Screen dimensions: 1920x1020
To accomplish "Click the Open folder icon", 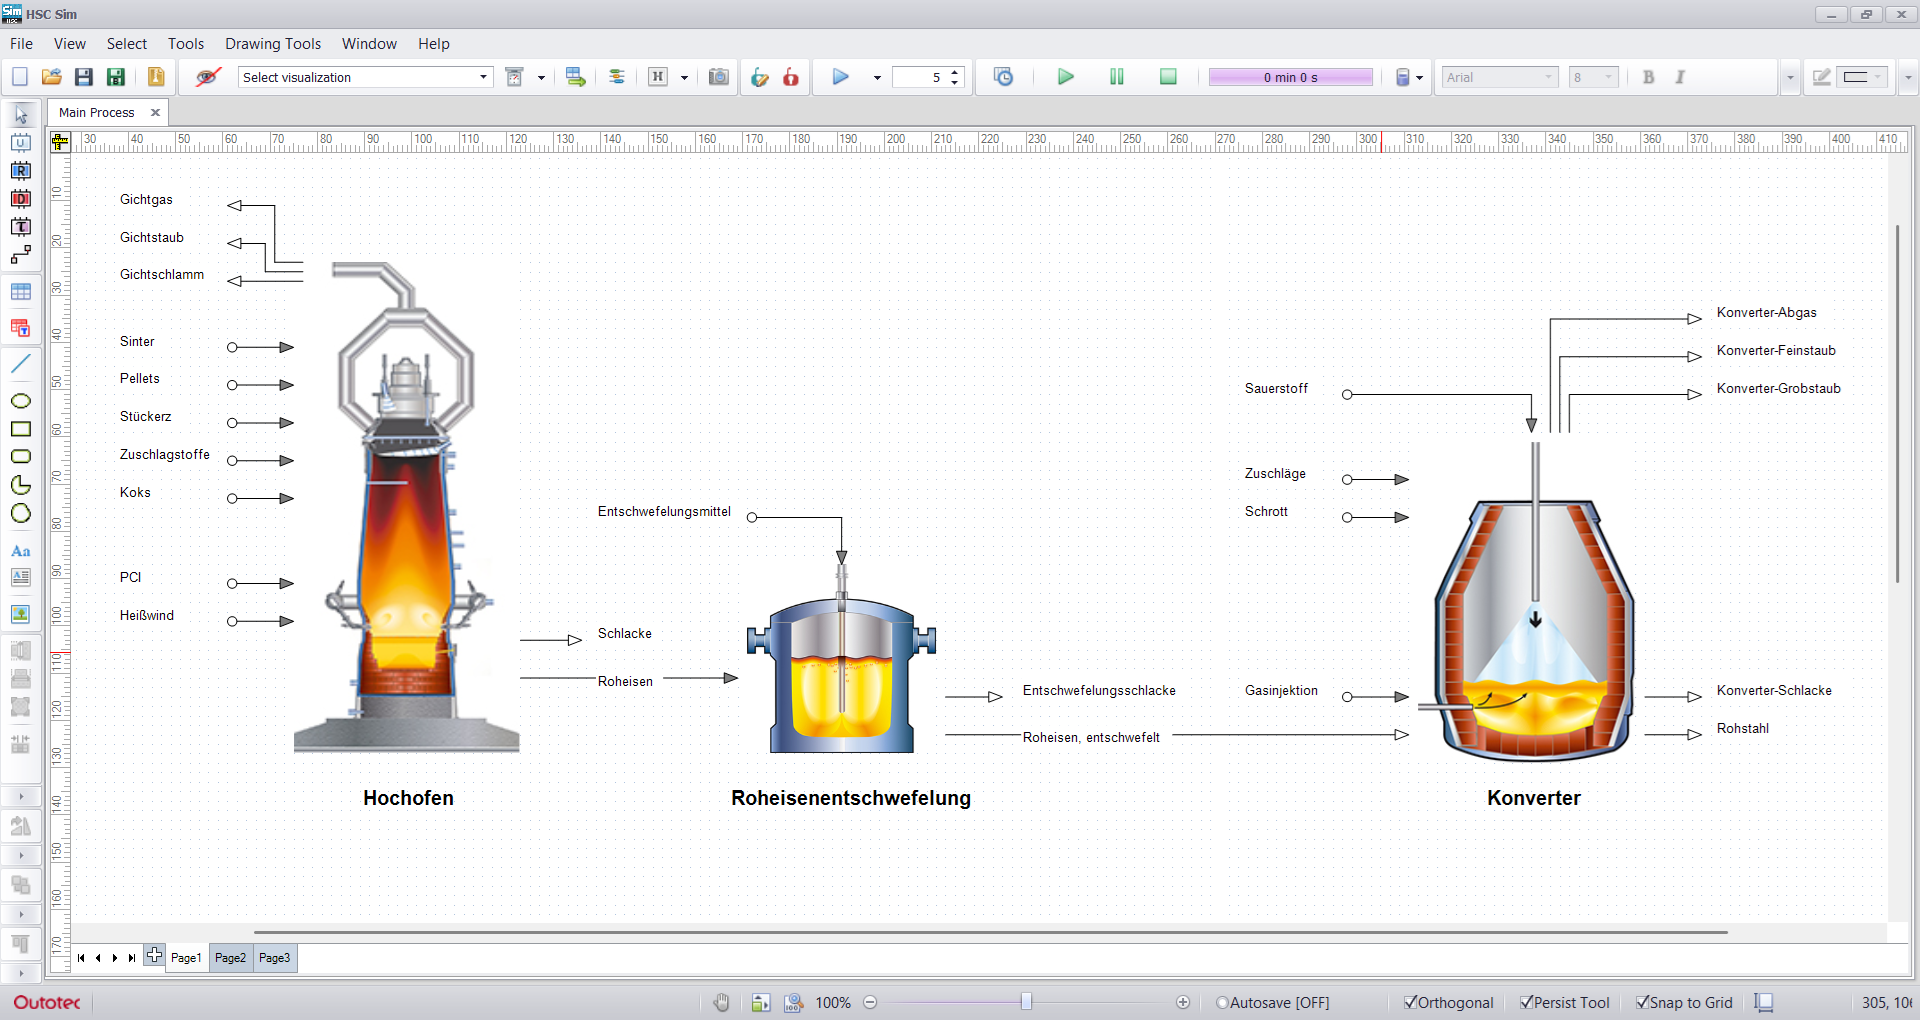I will [x=52, y=77].
